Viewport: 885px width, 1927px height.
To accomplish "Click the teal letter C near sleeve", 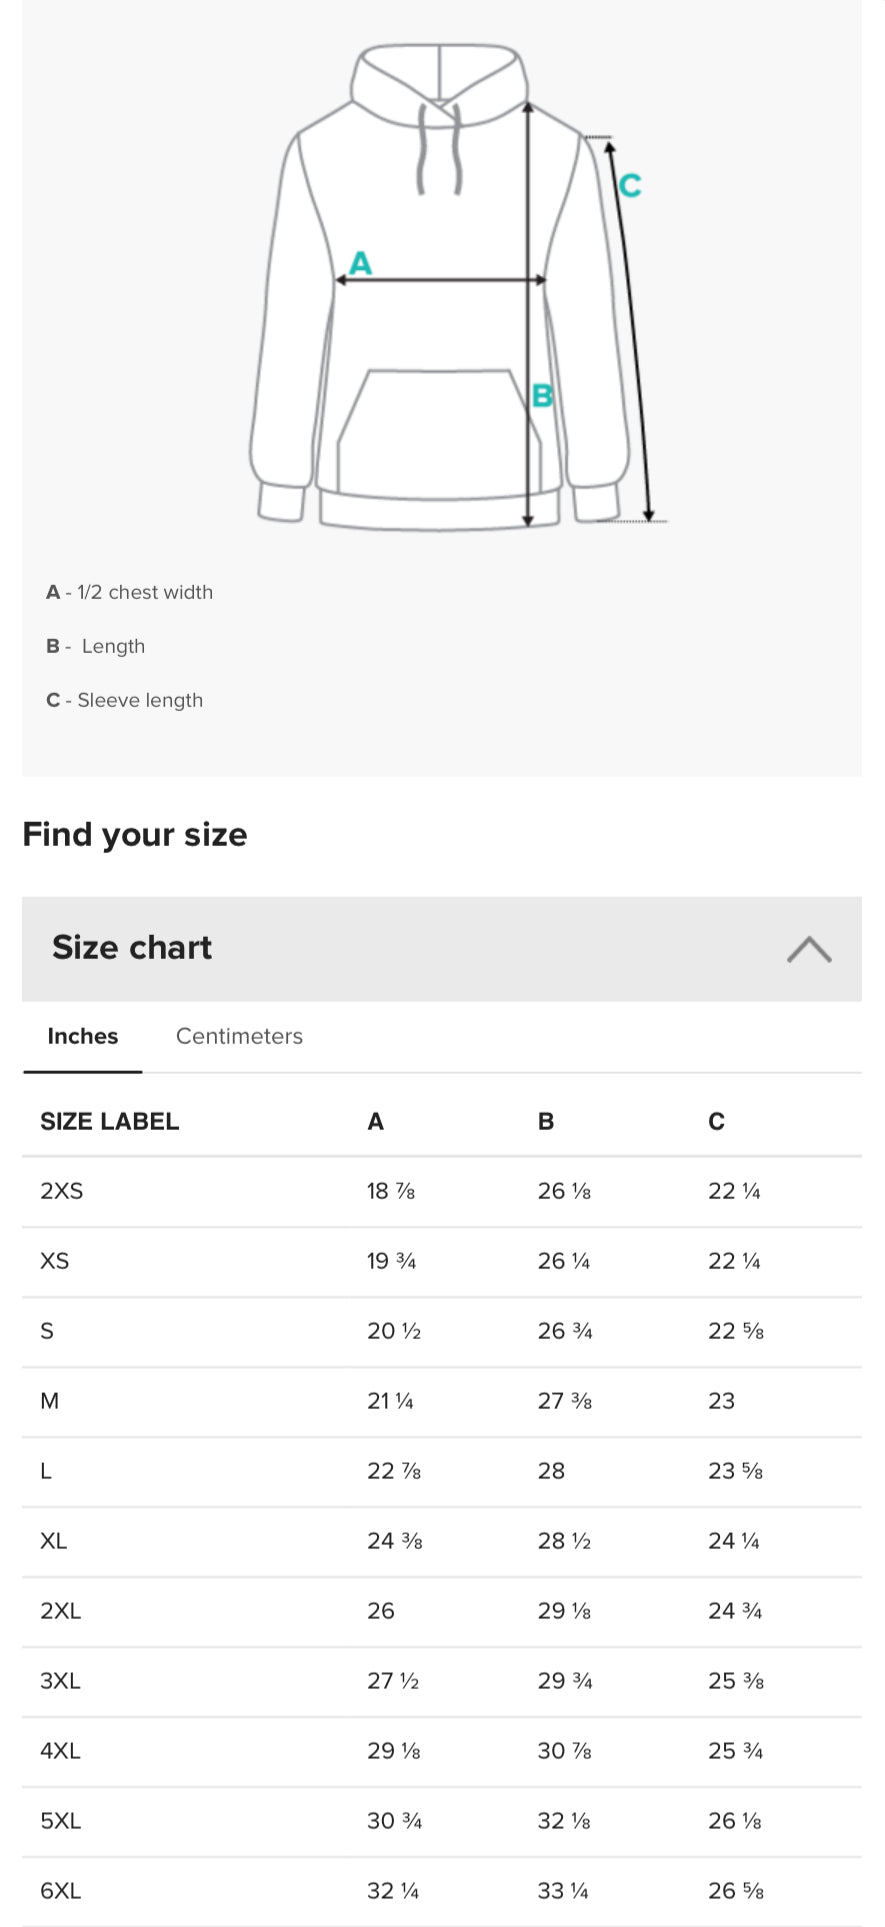I will click(630, 185).
